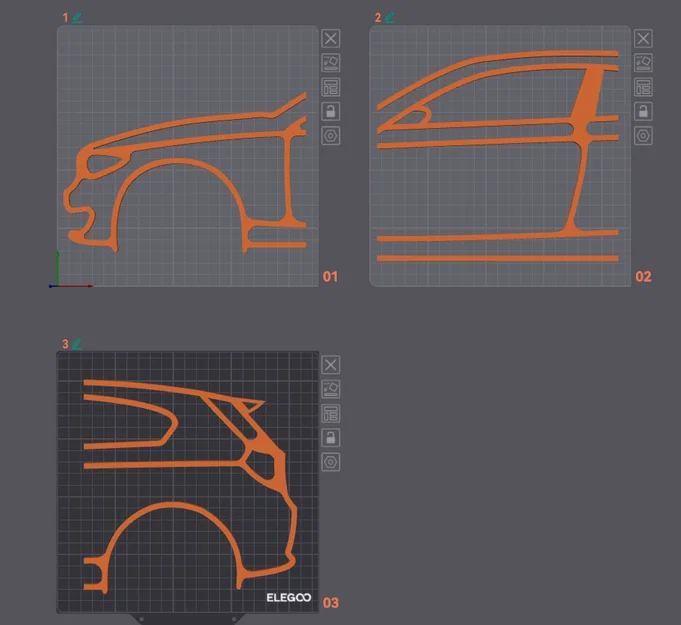Auto-orient objects on plate 1
The height and width of the screenshot is (625, 681).
click(x=331, y=63)
